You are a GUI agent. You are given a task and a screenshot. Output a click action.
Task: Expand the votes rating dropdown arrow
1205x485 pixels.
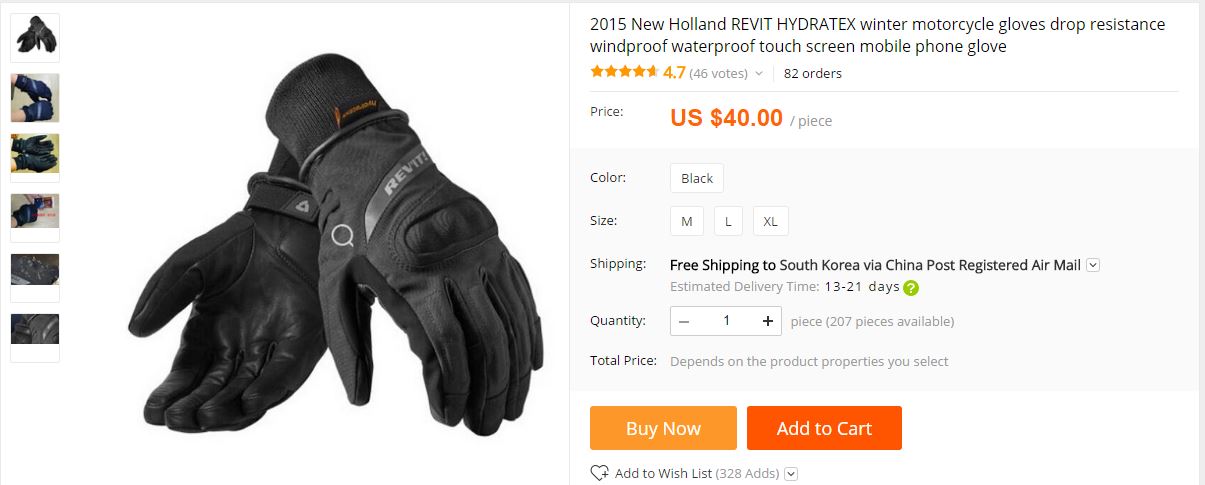pyautogui.click(x=758, y=73)
